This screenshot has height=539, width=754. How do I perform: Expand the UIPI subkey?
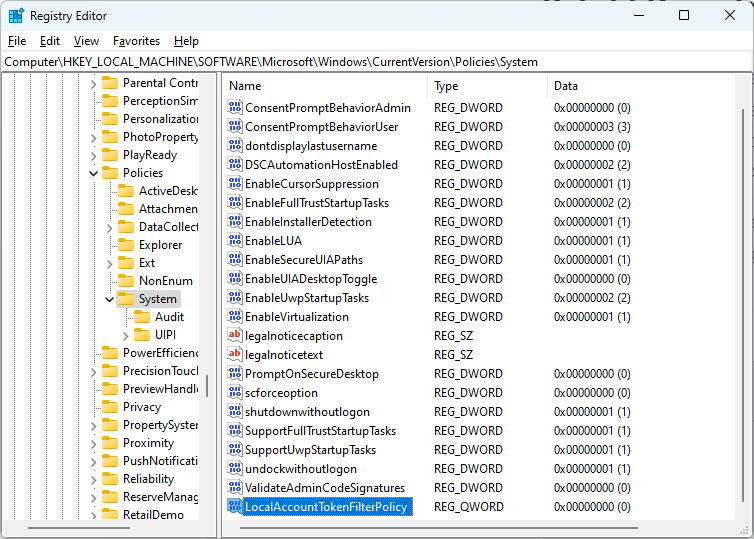tap(125, 335)
